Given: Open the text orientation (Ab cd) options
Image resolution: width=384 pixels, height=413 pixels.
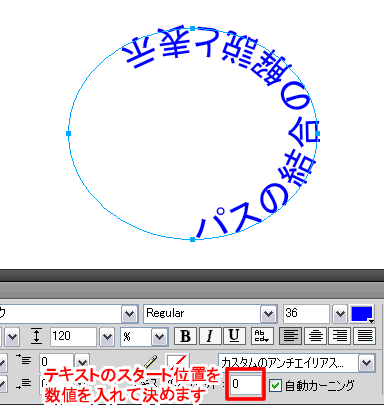Looking at the screenshot, I should click(x=262, y=336).
